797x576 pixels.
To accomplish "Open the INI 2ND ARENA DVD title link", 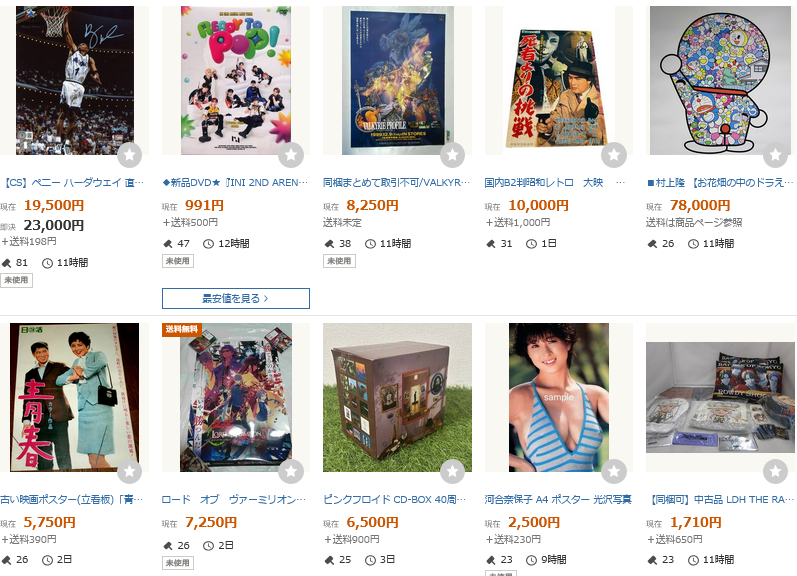I will tap(235, 183).
